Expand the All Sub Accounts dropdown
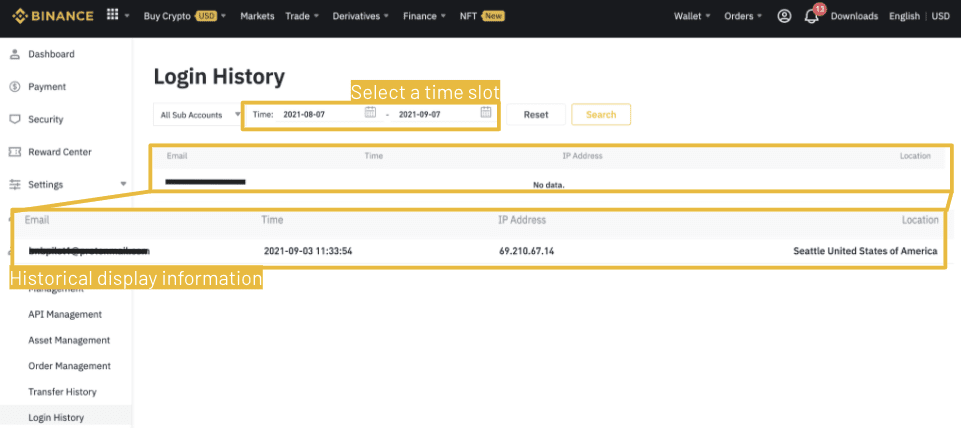The height and width of the screenshot is (428, 961). pyautogui.click(x=200, y=115)
